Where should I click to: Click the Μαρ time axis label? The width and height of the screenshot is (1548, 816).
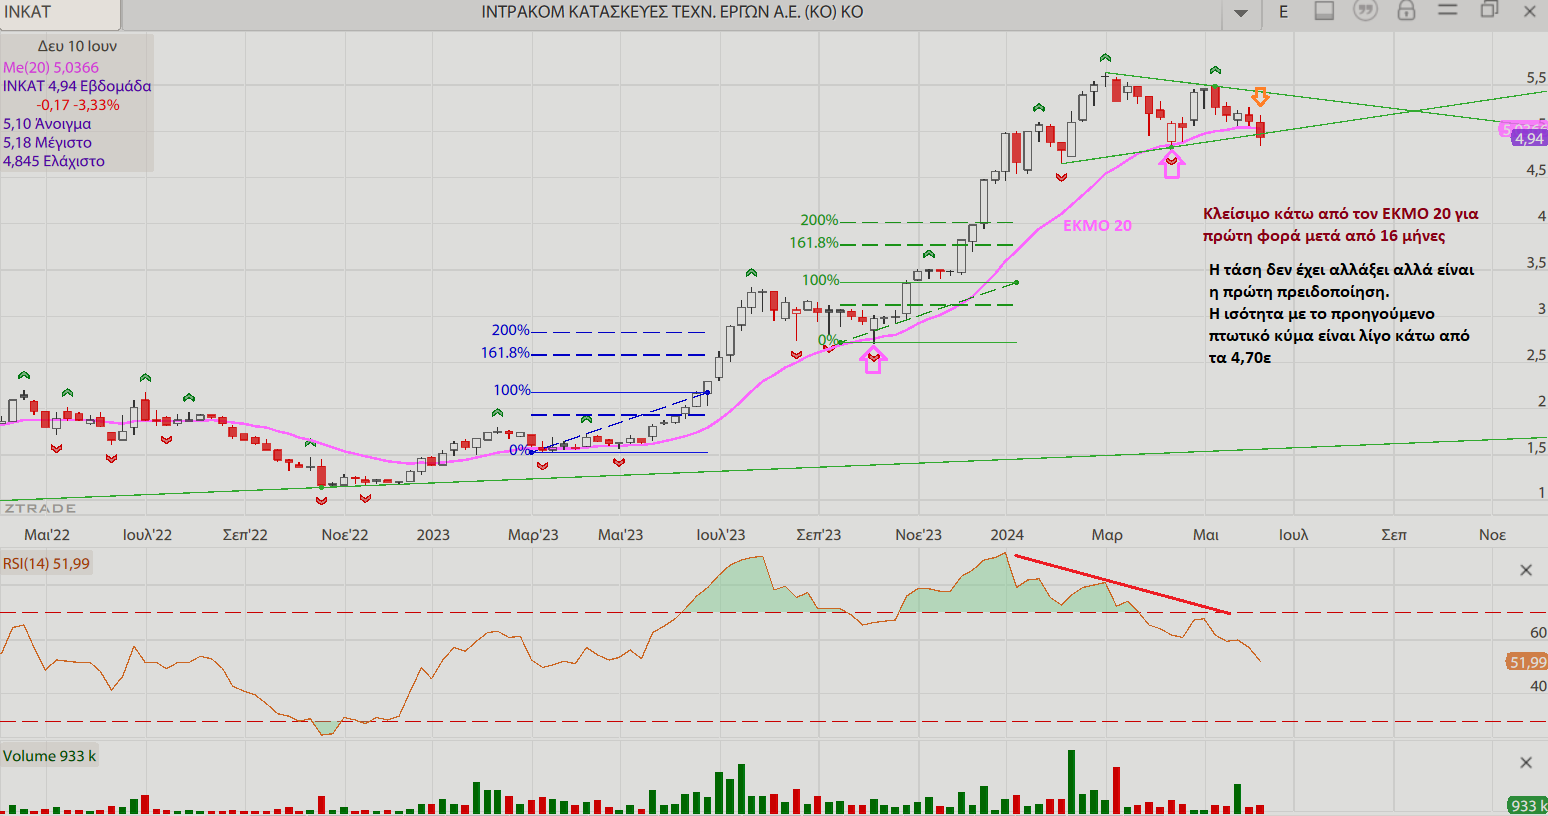coord(1107,535)
